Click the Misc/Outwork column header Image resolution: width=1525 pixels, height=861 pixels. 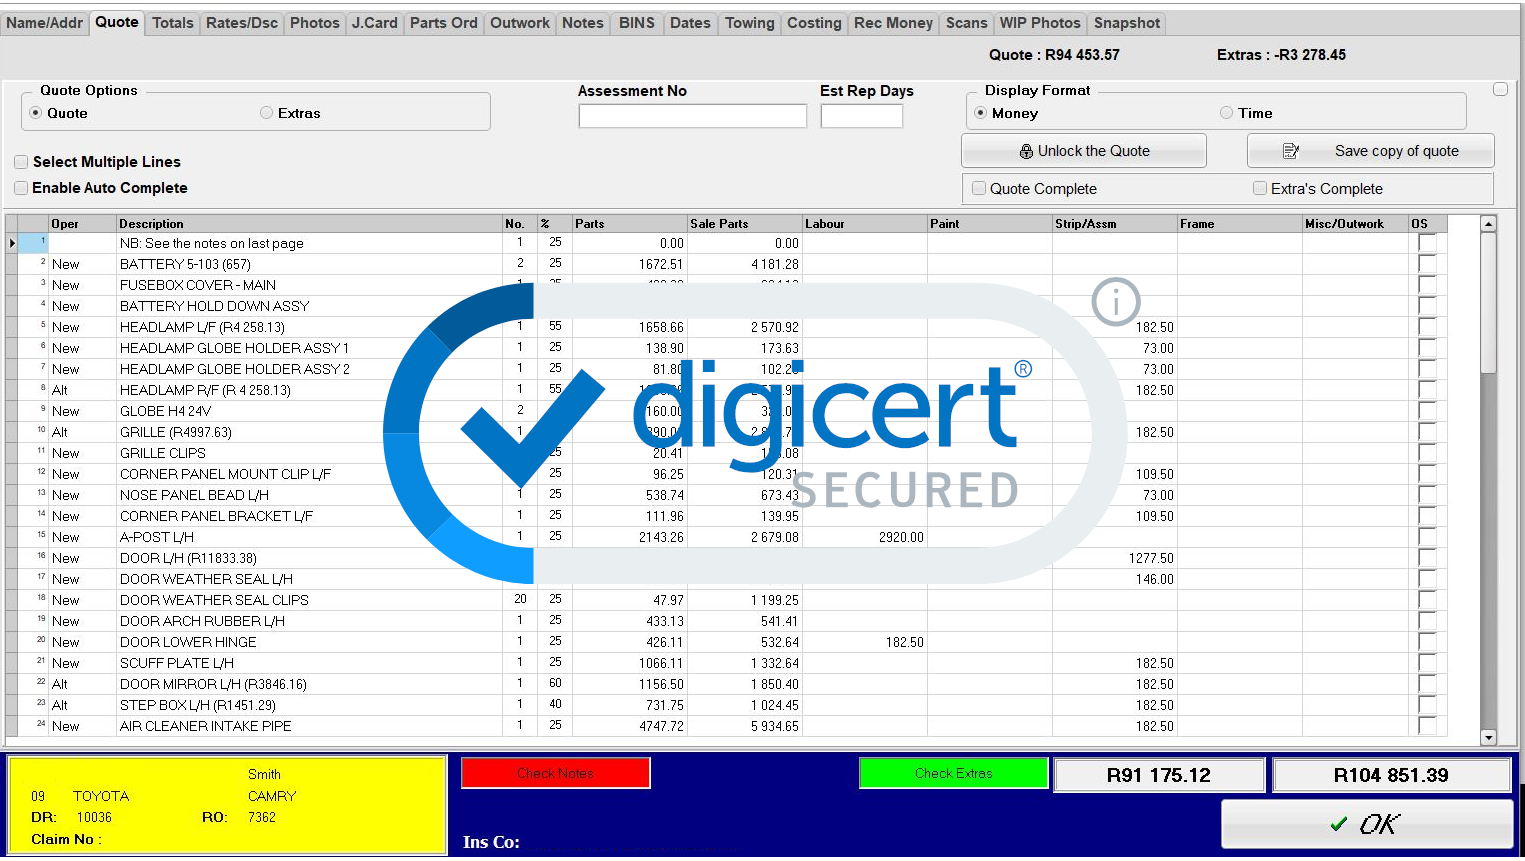1354,224
